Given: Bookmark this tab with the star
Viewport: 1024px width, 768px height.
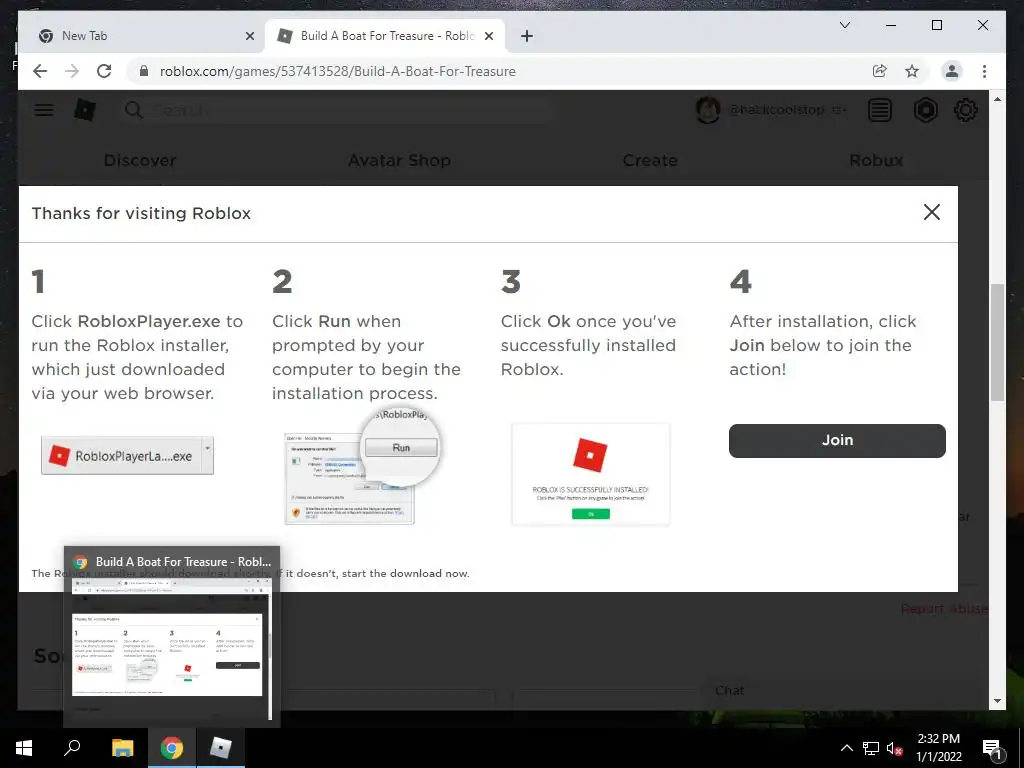Looking at the screenshot, I should tap(912, 71).
